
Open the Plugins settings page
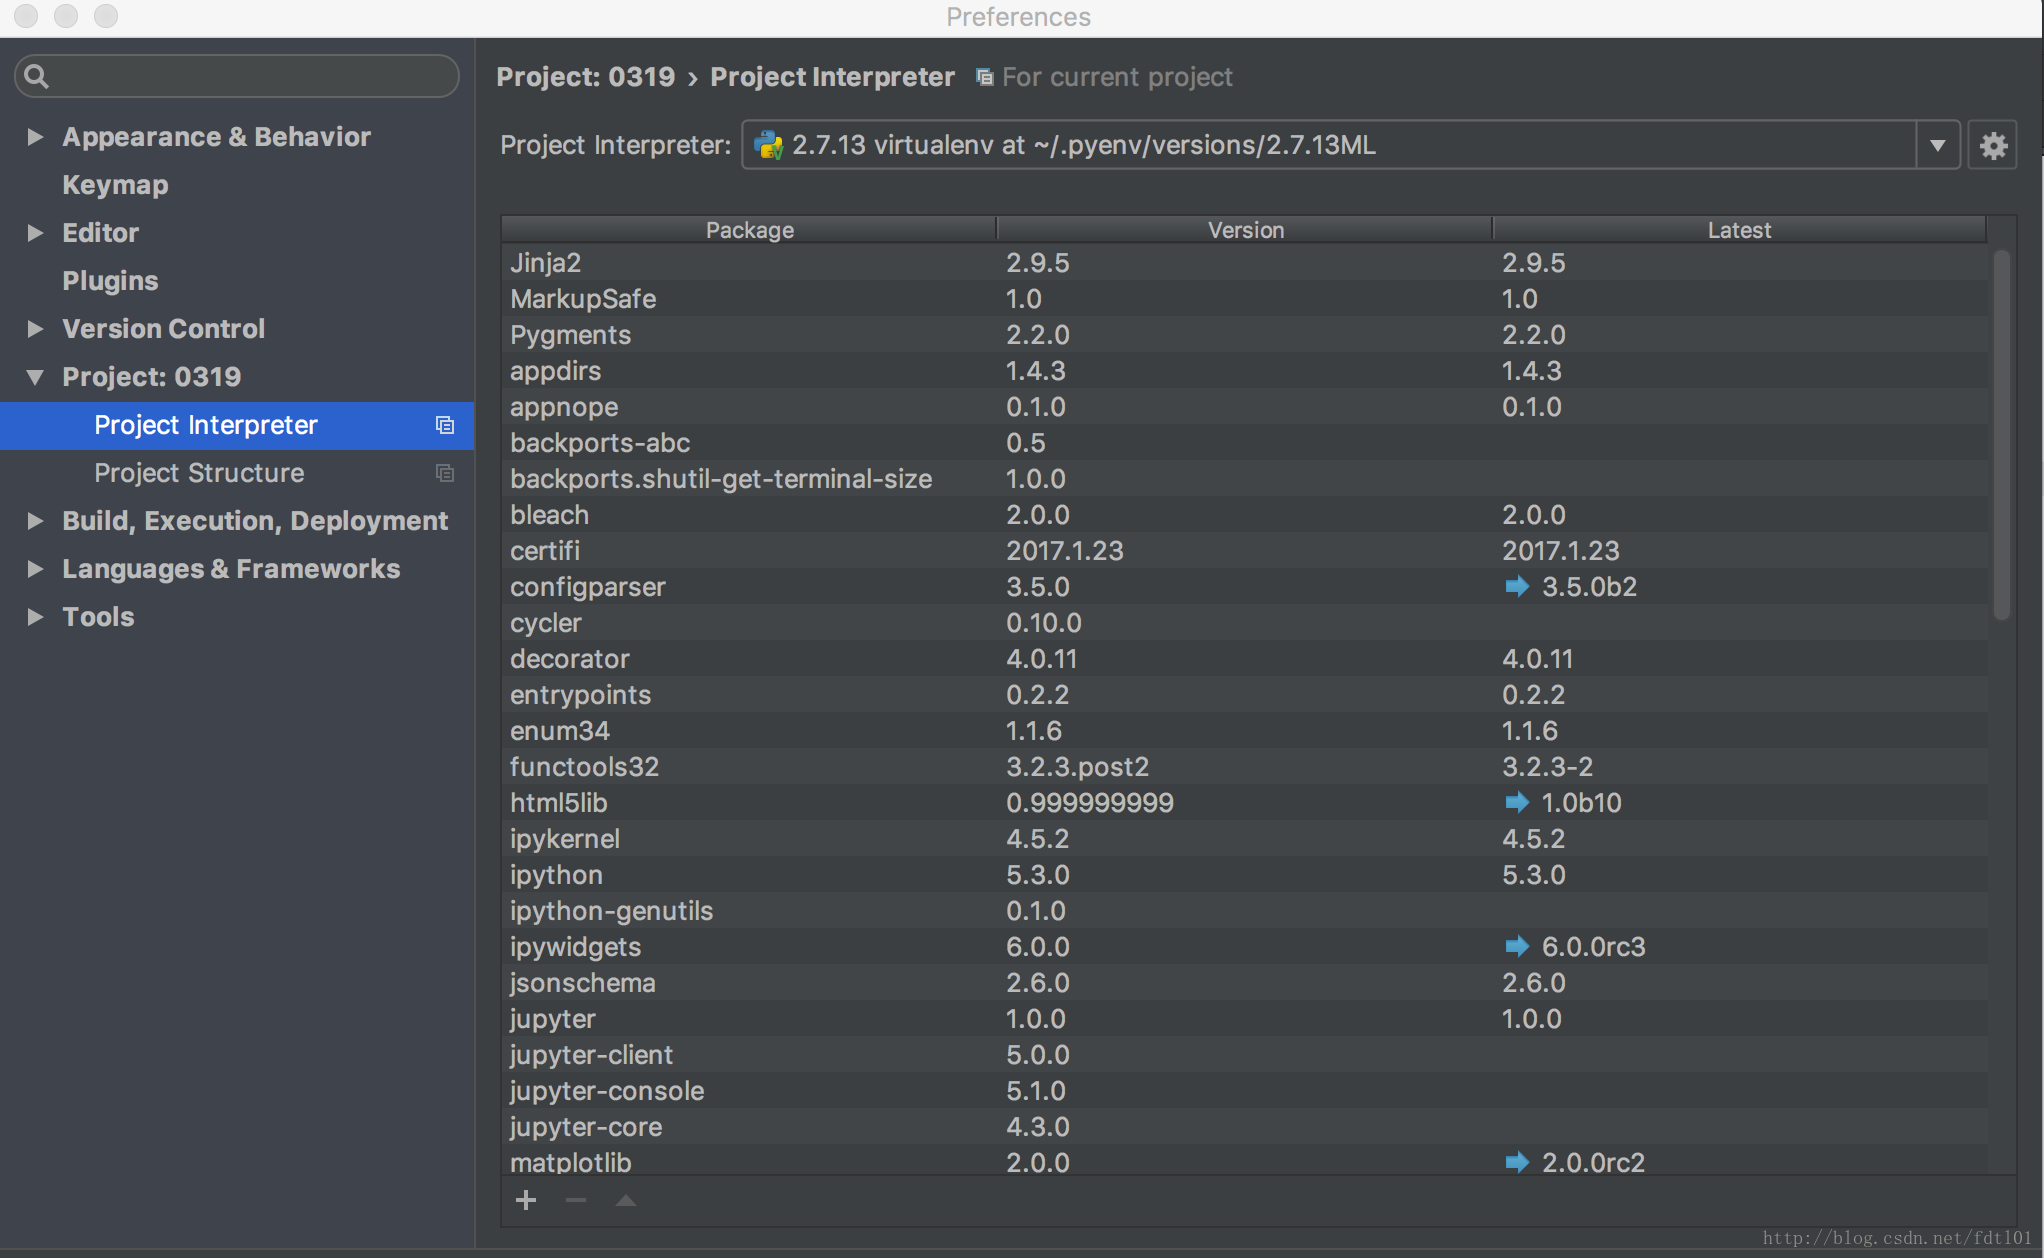point(110,281)
